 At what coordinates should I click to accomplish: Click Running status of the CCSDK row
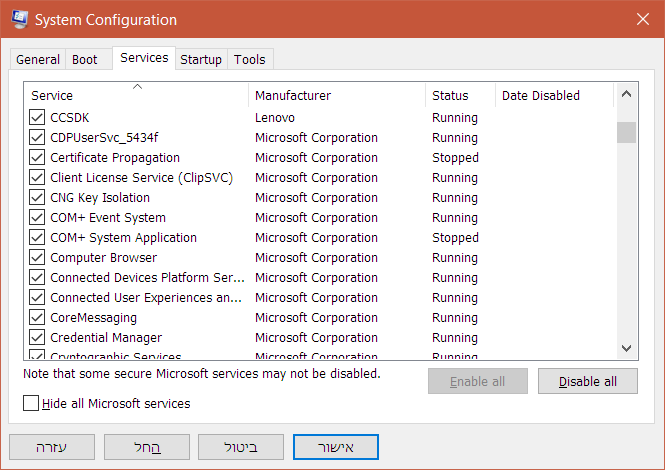pos(455,118)
